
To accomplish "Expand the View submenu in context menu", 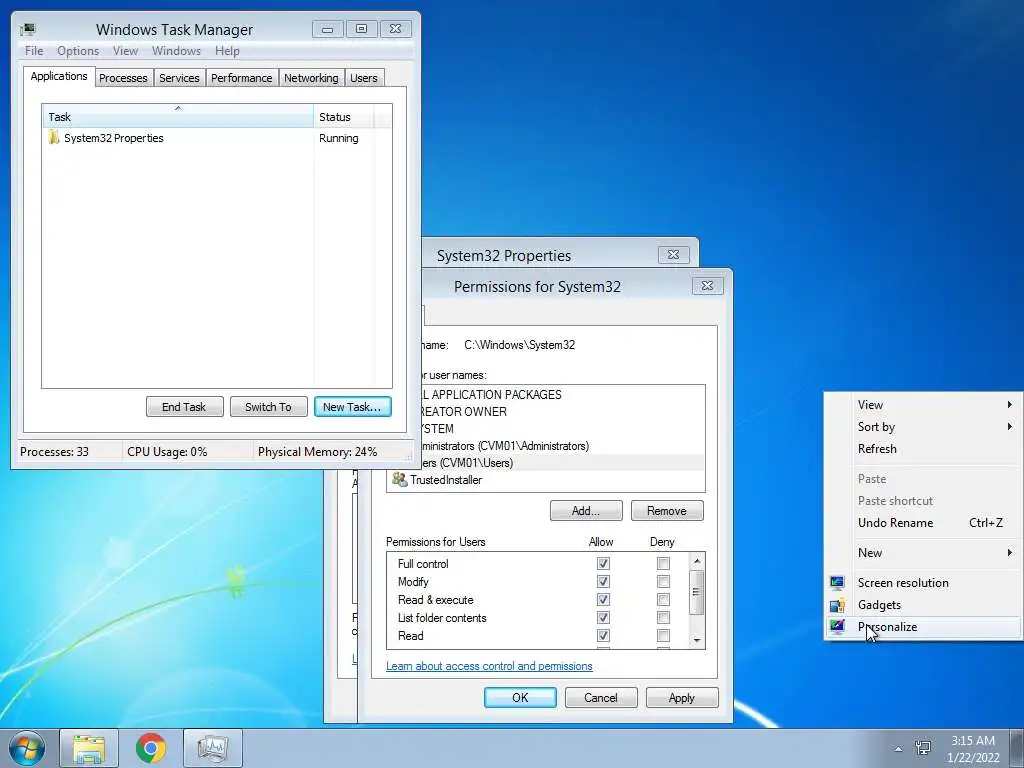I will (922, 405).
